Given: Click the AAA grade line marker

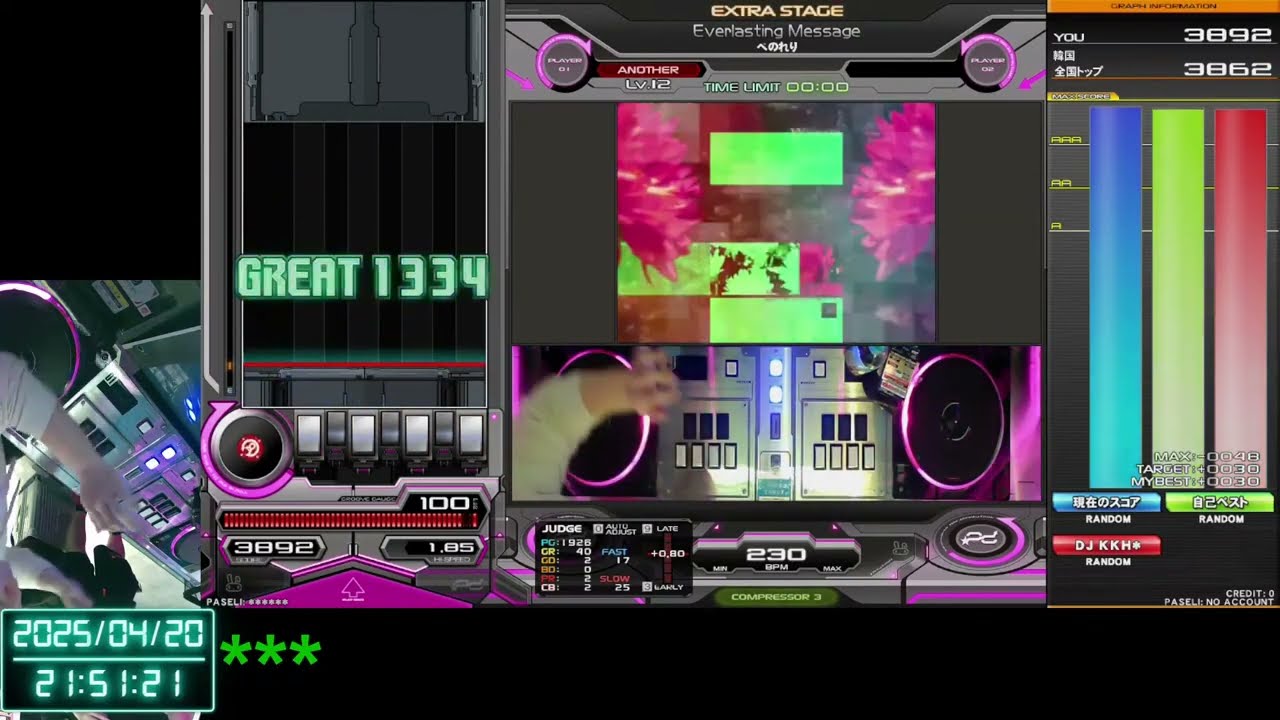Looking at the screenshot, I should pos(1065,140).
